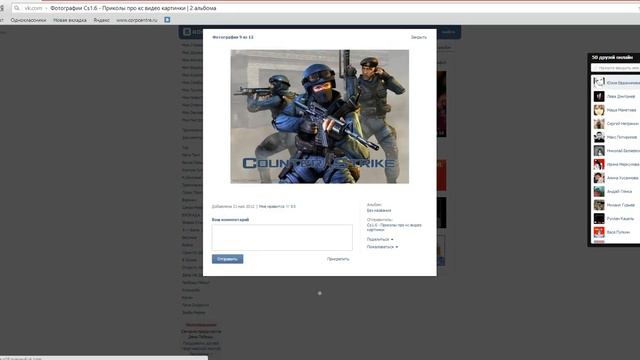Open the www.corpcentre.ru bookmark
640x360 pixels.
tap(137, 20)
